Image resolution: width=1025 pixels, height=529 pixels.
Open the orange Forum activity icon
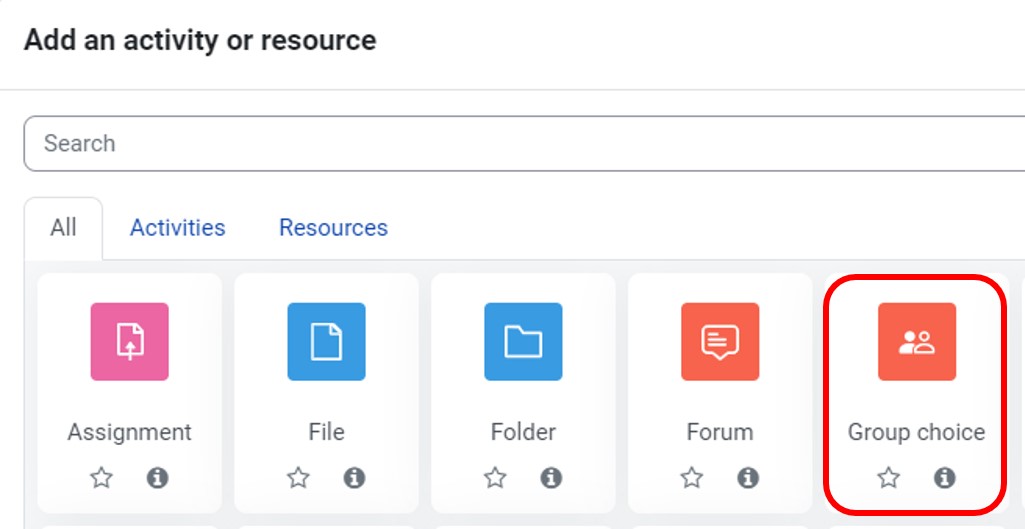coord(720,342)
